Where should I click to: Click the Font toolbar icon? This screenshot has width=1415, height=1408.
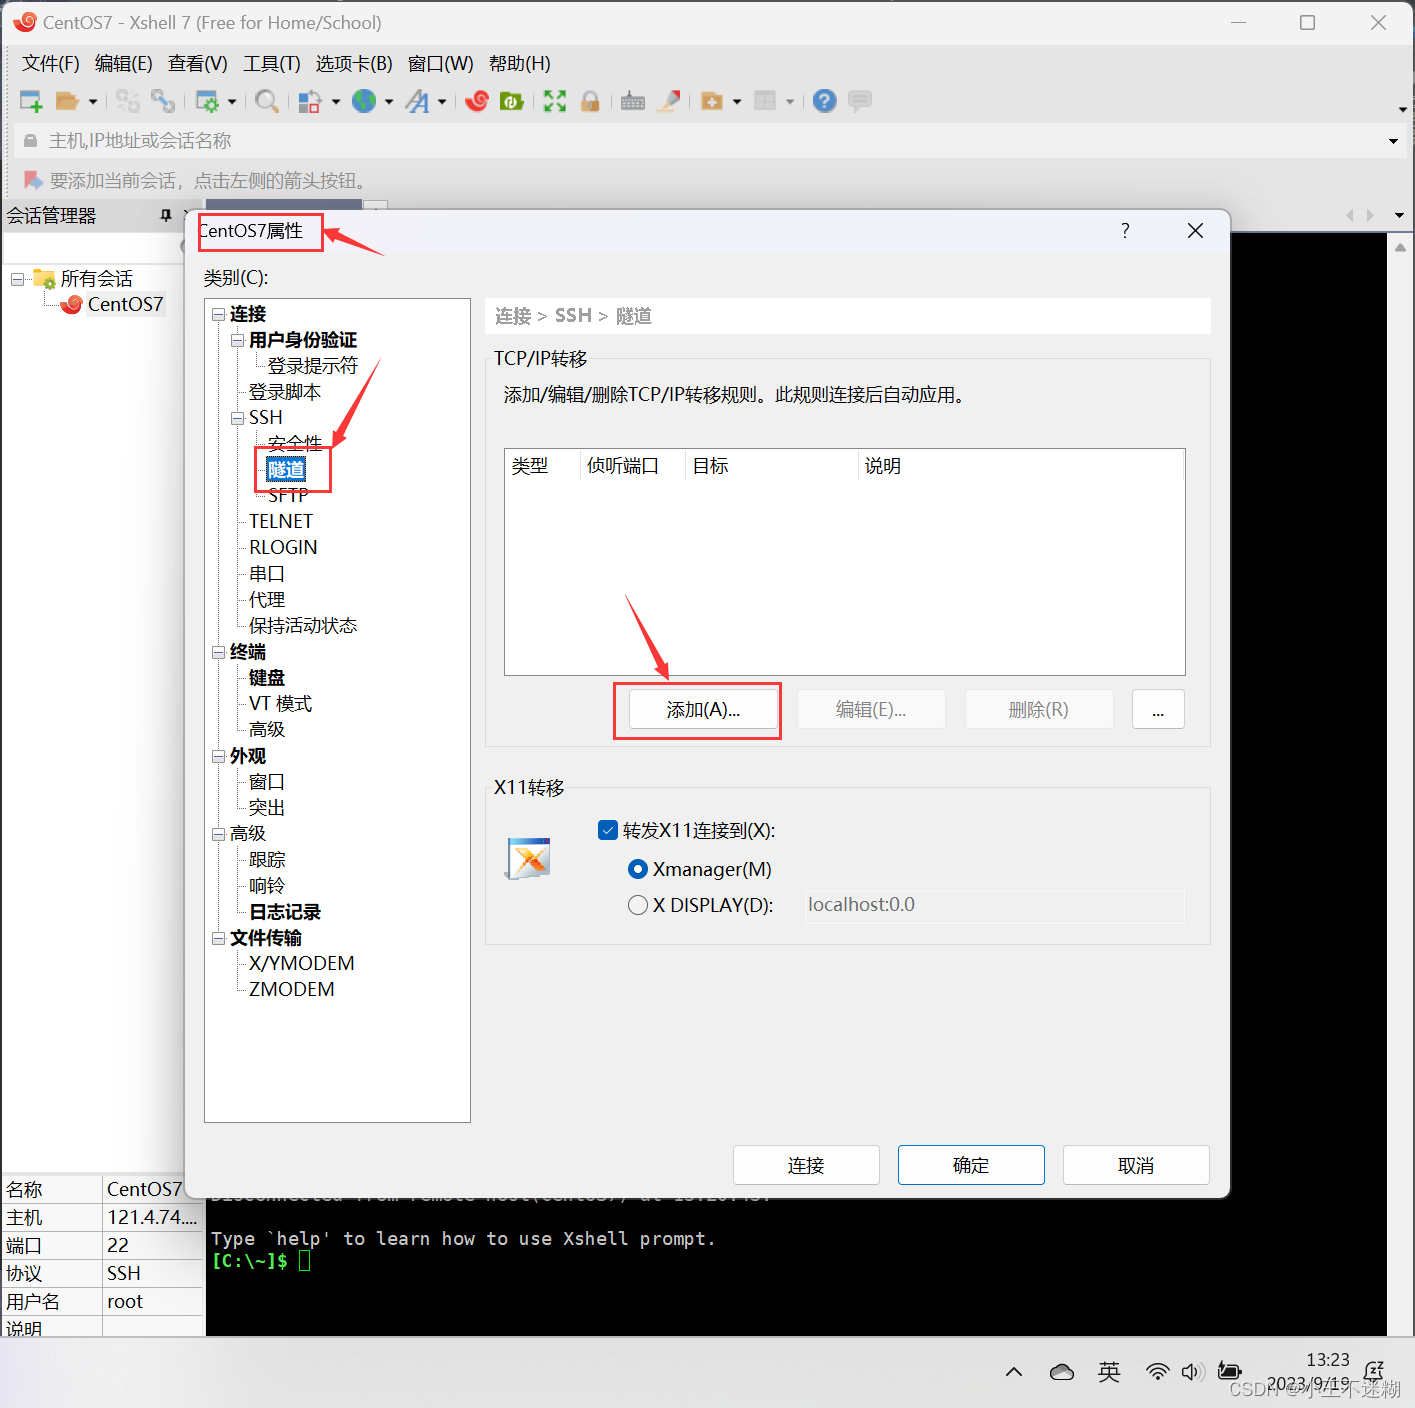pos(417,101)
